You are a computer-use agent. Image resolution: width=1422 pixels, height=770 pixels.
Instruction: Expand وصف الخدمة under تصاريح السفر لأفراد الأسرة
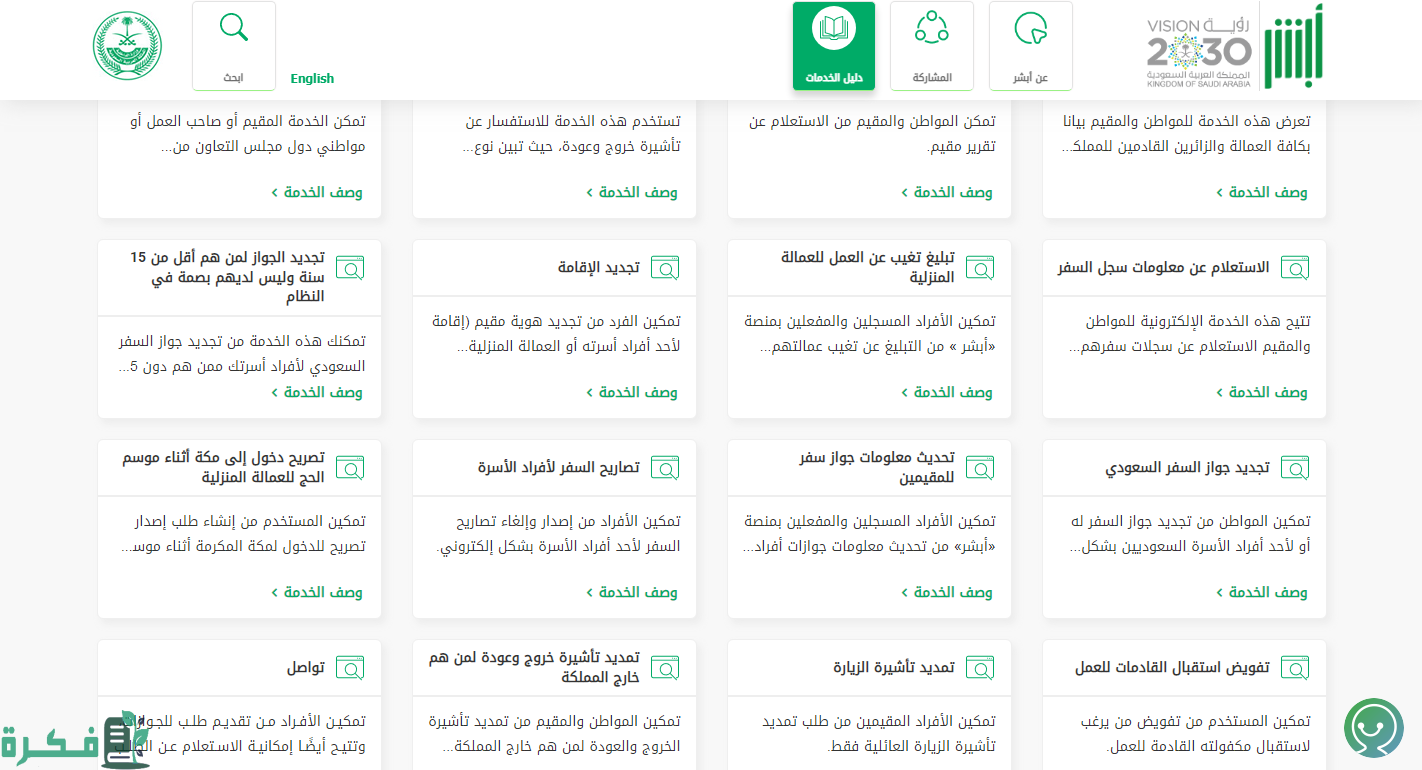pos(631,592)
